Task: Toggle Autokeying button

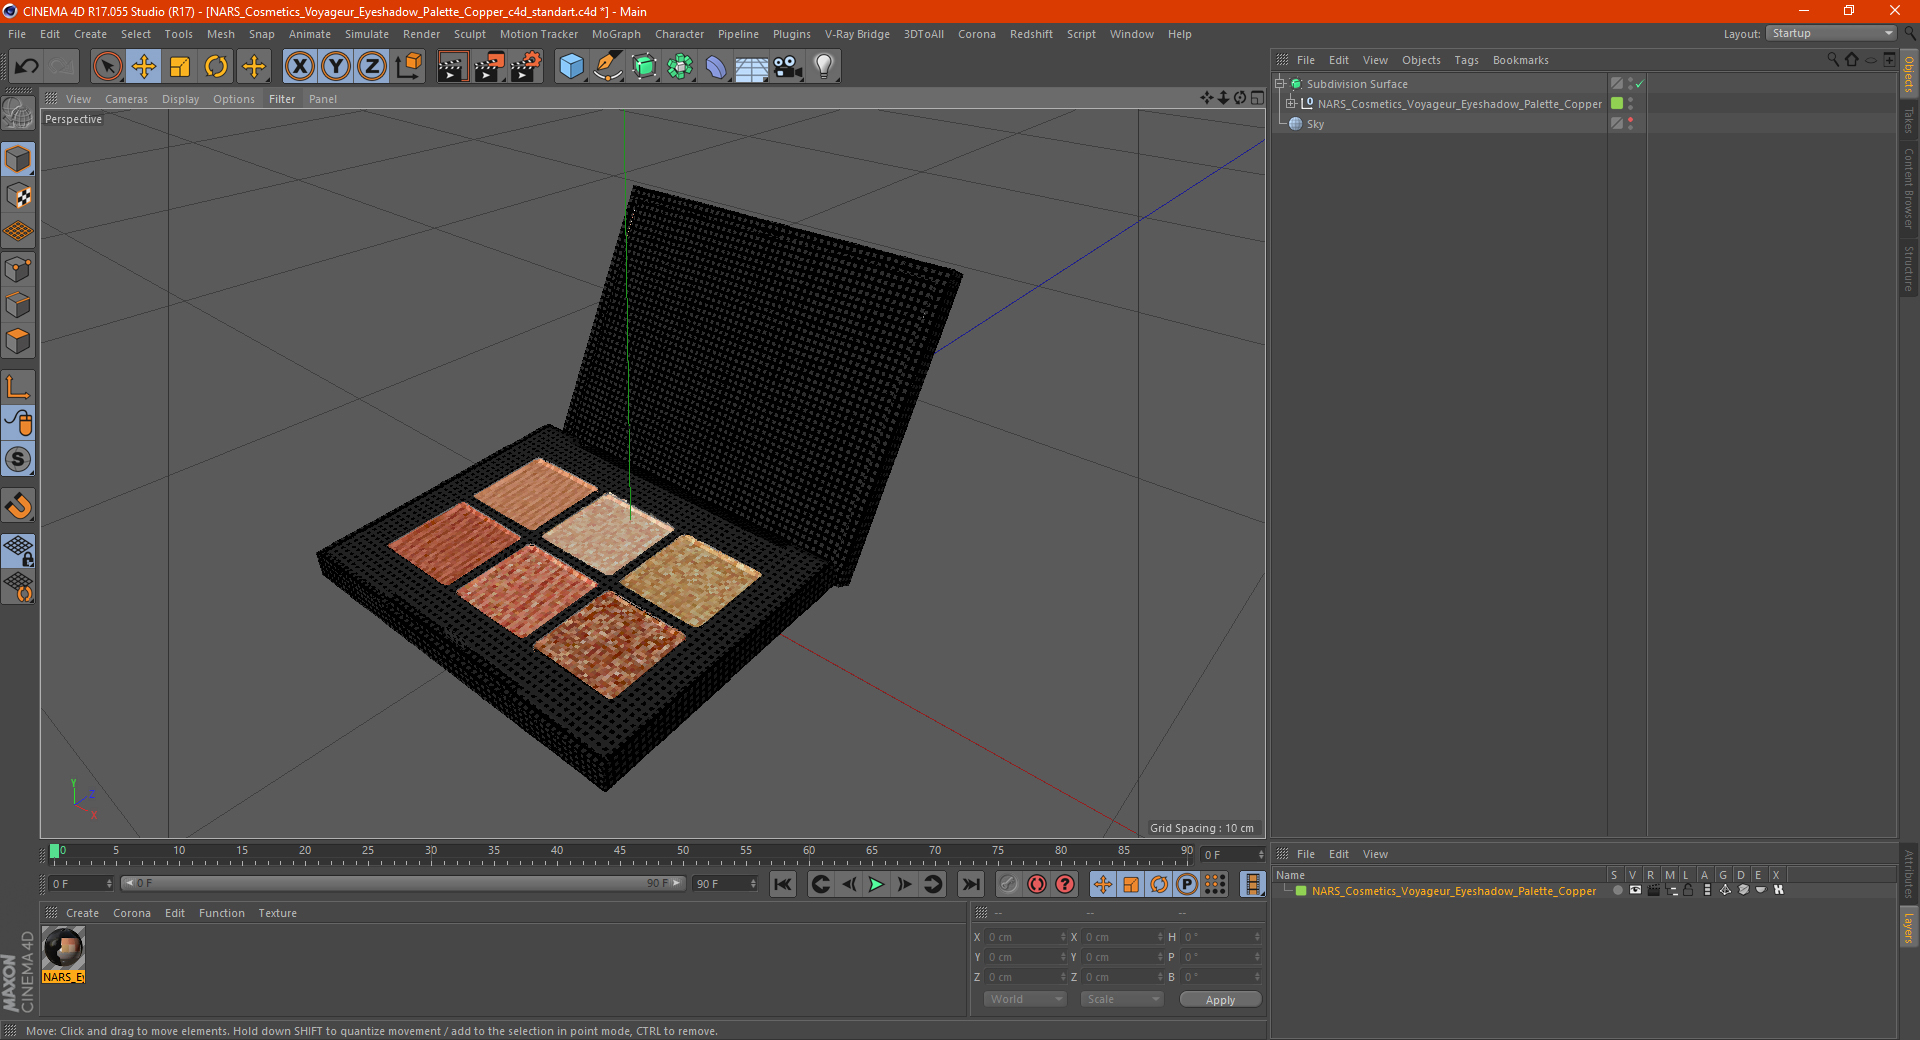Action: [x=1037, y=884]
